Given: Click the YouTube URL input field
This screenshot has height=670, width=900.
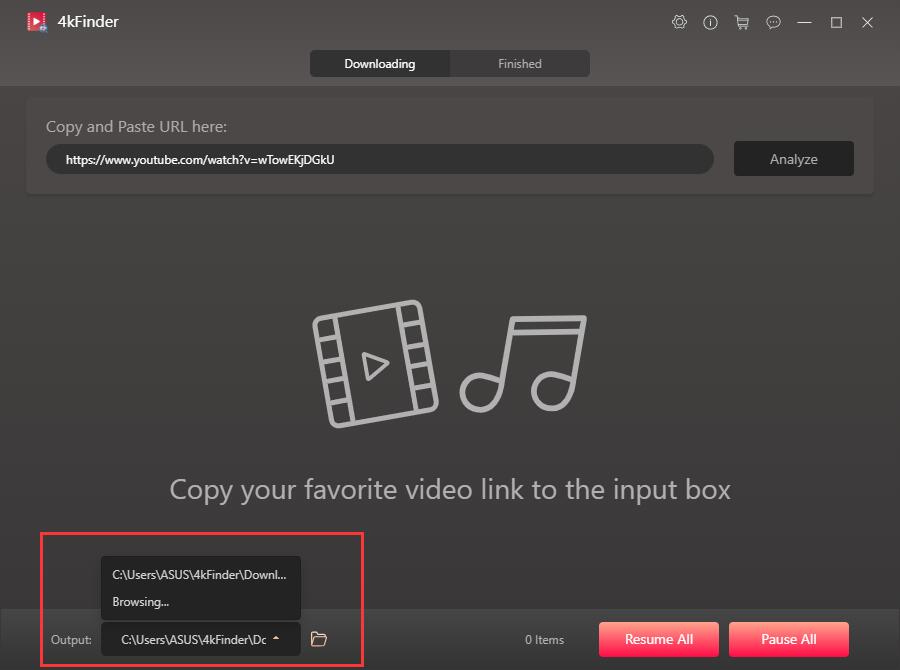Looking at the screenshot, I should tap(378, 158).
